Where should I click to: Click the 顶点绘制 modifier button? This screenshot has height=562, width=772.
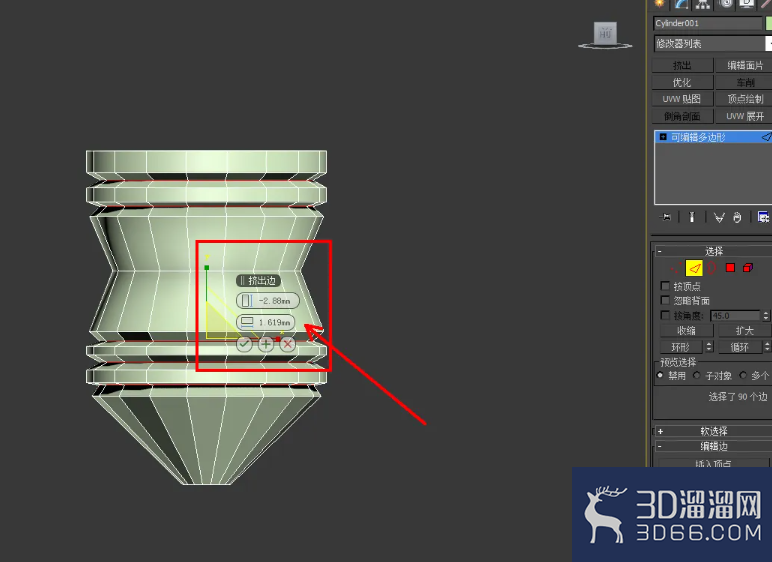pos(744,99)
